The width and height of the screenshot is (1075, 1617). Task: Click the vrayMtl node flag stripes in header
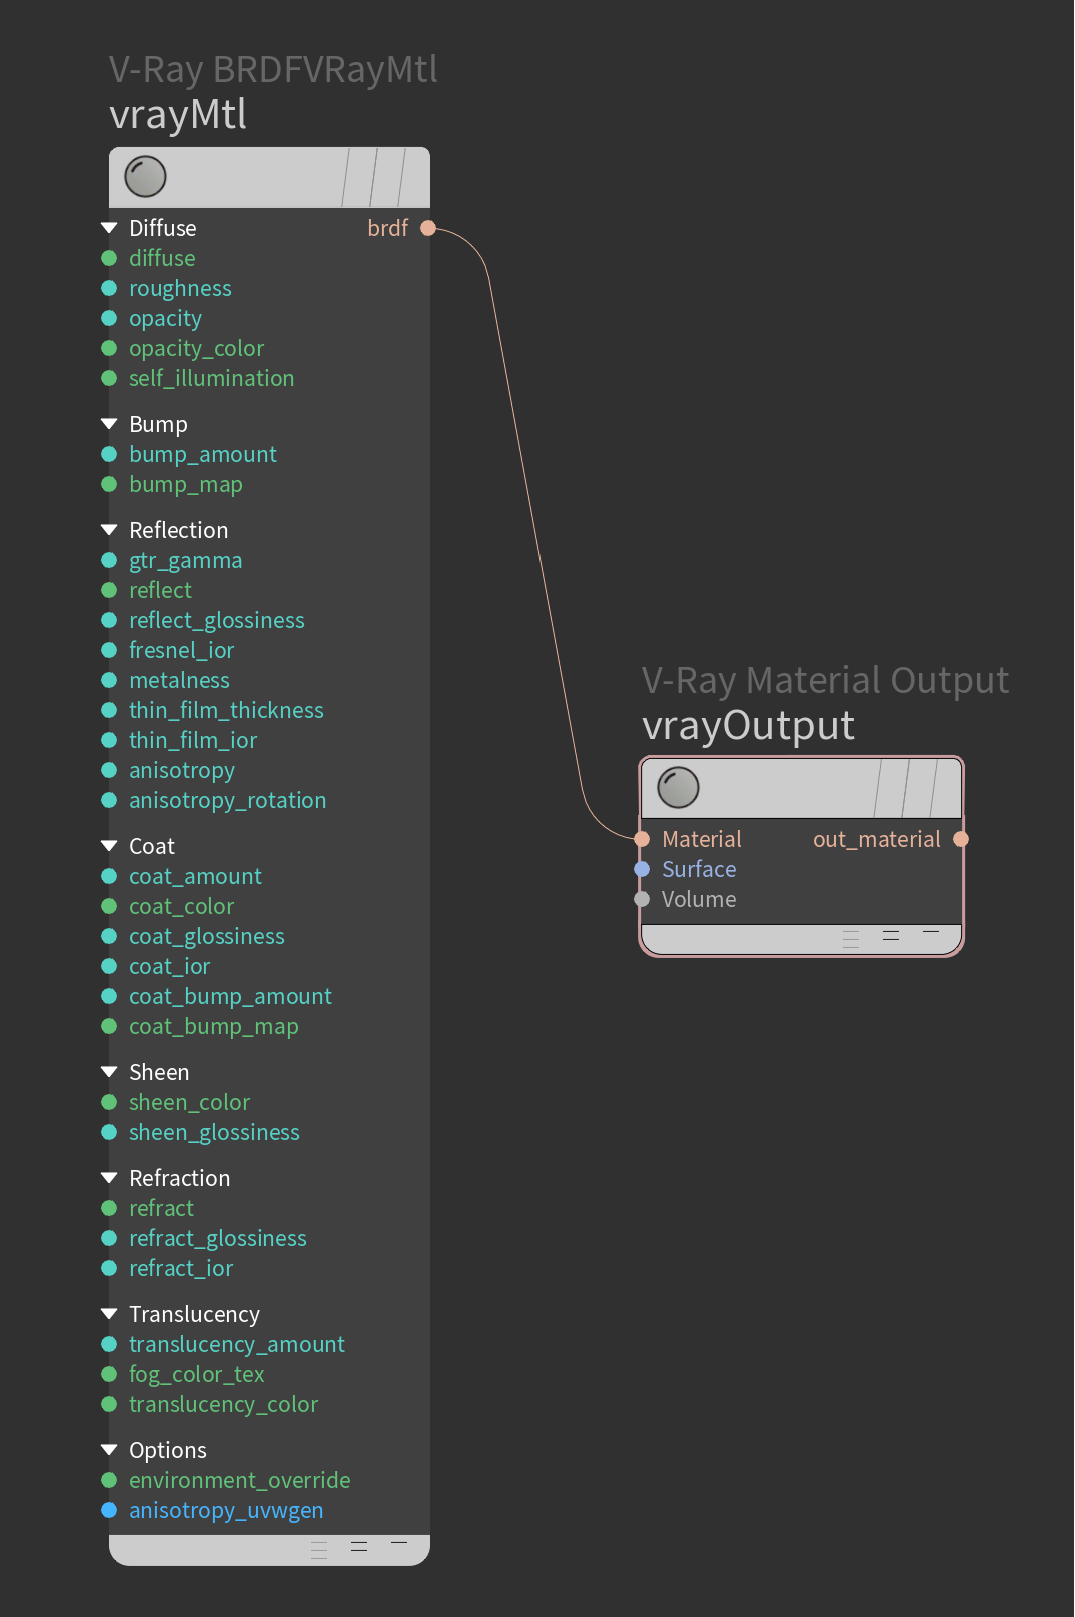374,177
